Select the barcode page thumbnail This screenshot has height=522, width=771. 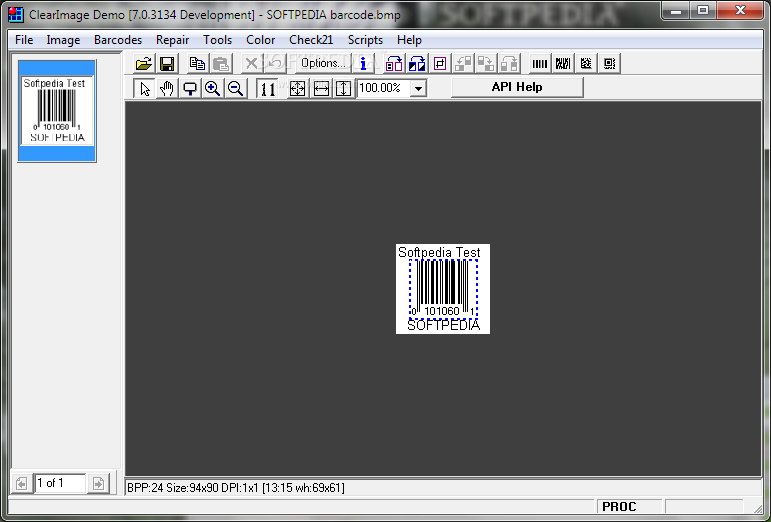click(x=57, y=111)
